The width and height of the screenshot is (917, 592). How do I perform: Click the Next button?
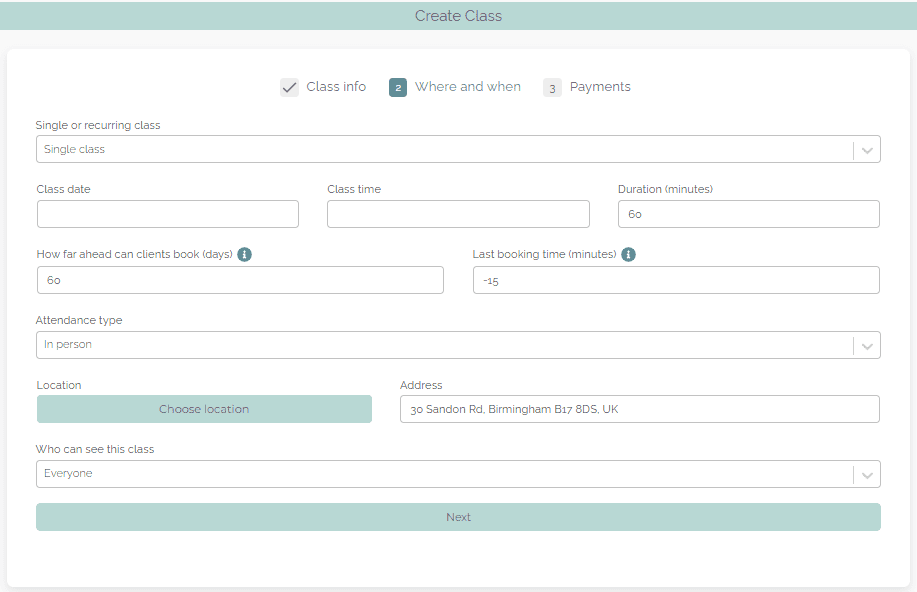(x=458, y=517)
